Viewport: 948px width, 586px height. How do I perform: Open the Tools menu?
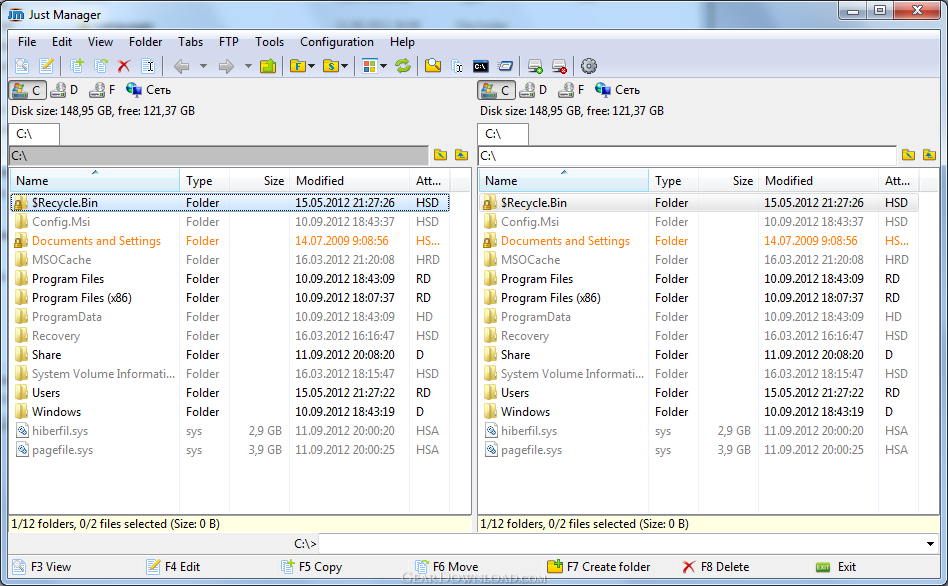pyautogui.click(x=269, y=42)
